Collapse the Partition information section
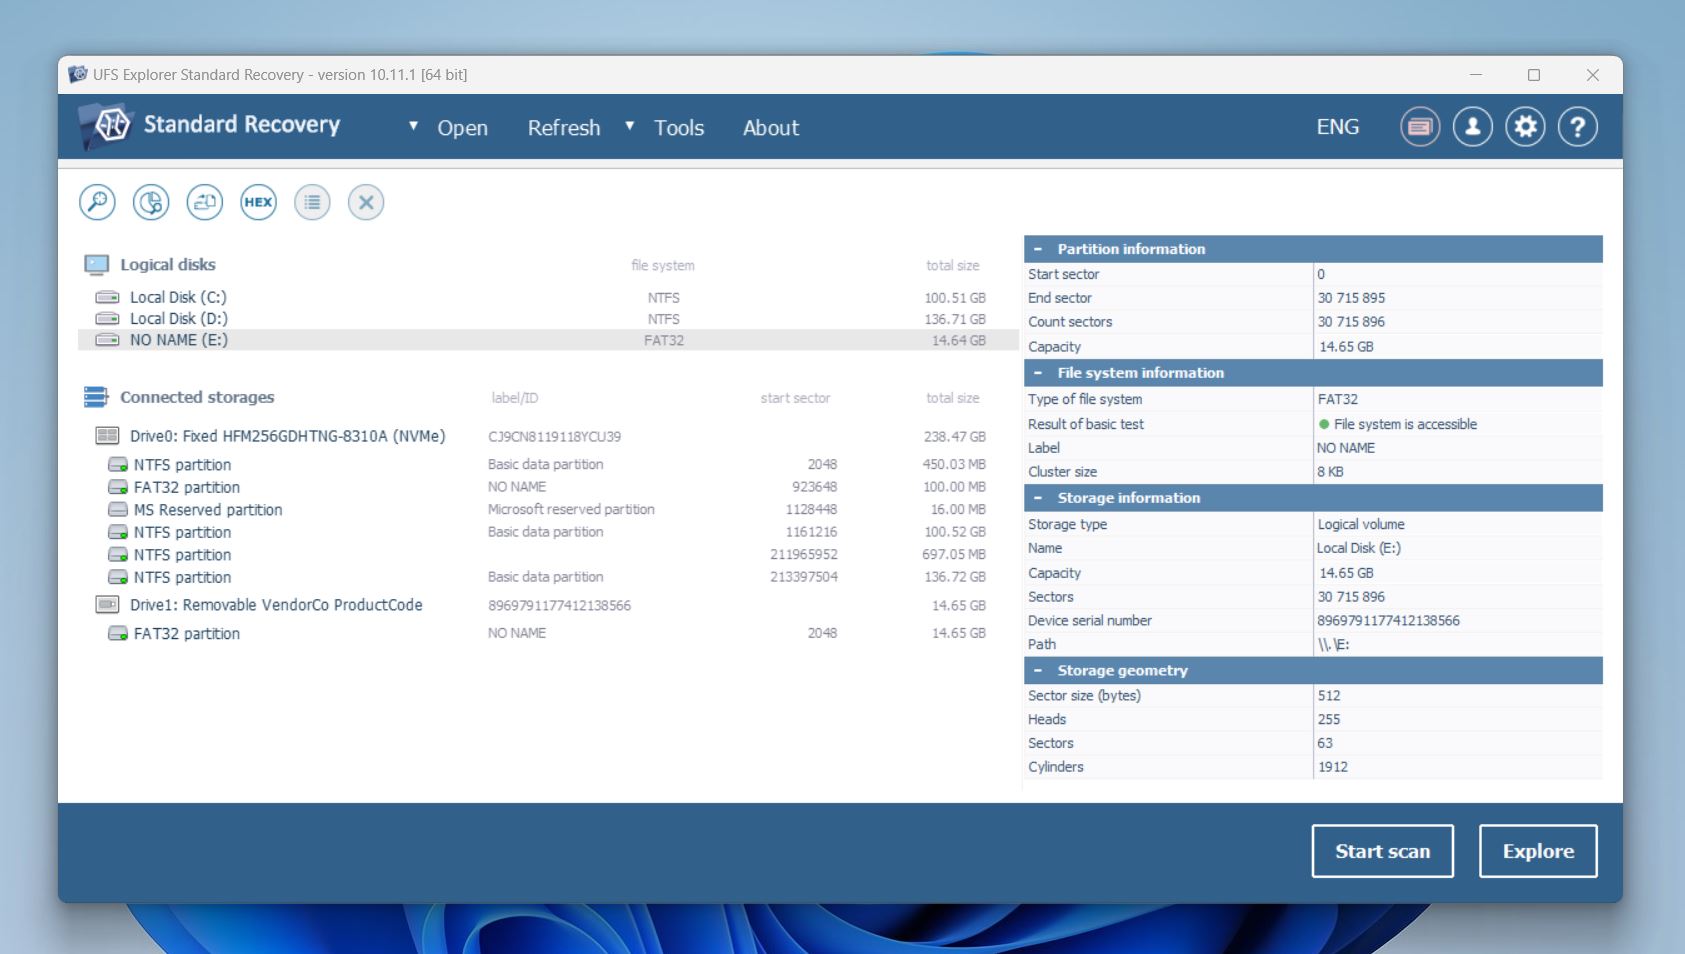 pyautogui.click(x=1038, y=249)
